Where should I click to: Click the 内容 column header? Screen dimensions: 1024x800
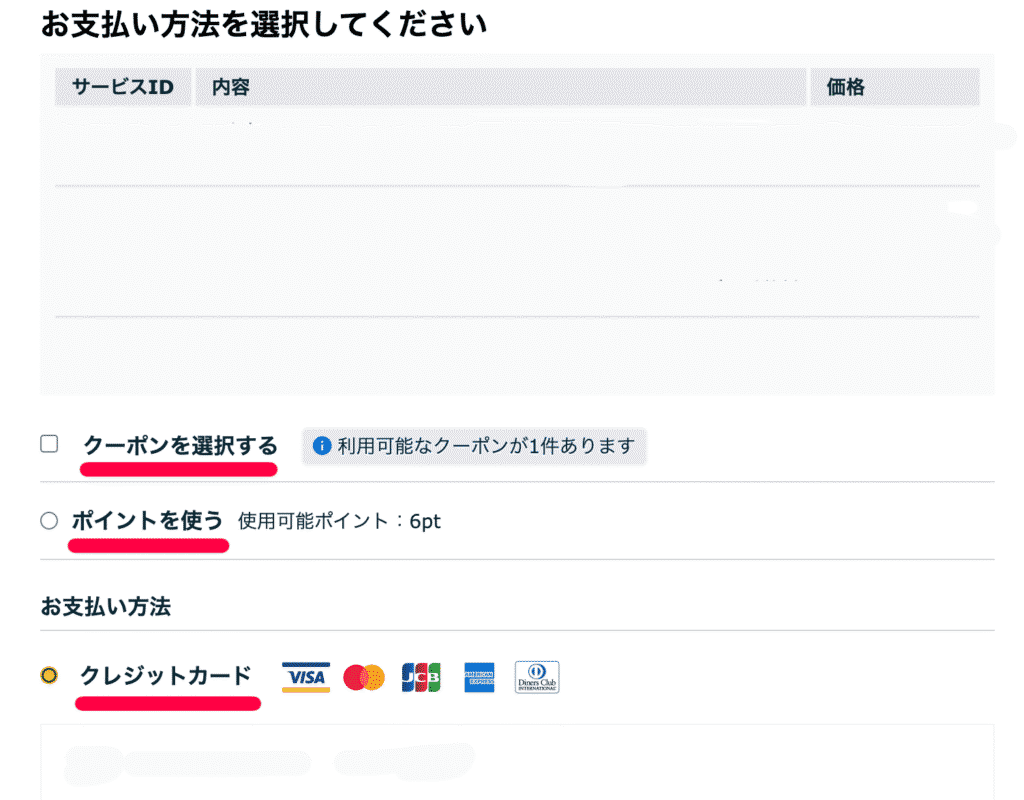[x=231, y=88]
